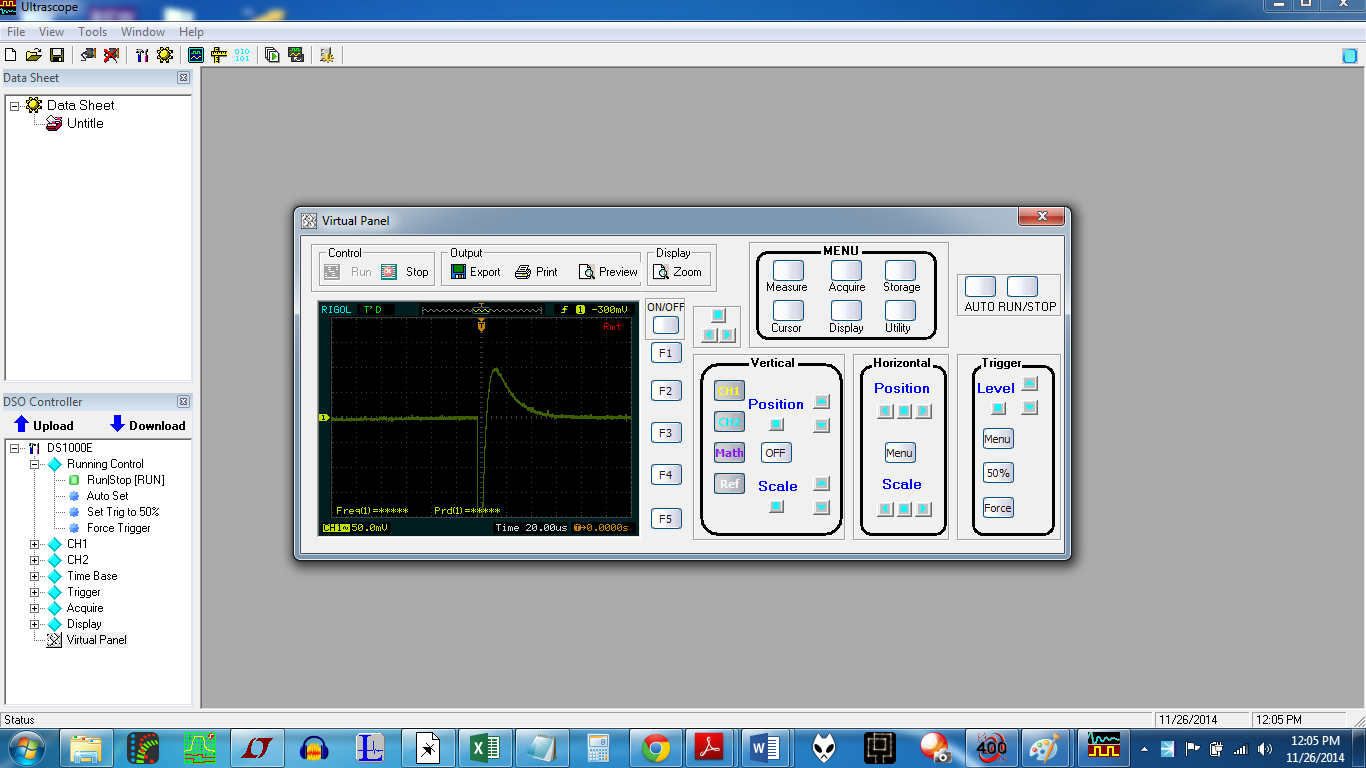Select Run|Stop [RUN] tree item
This screenshot has height=768, width=1366.
[x=125, y=480]
